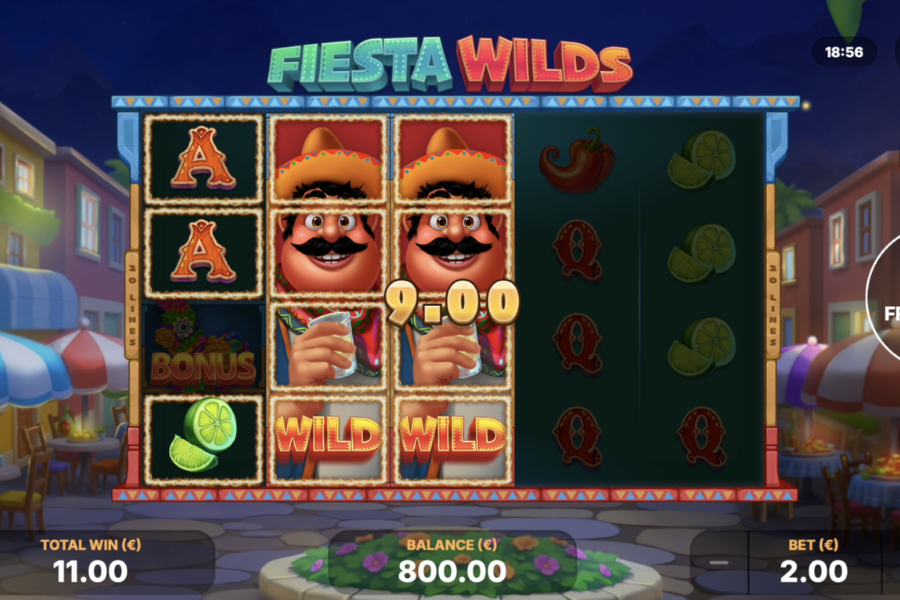Click the WILD symbol on reel three

coord(453,439)
